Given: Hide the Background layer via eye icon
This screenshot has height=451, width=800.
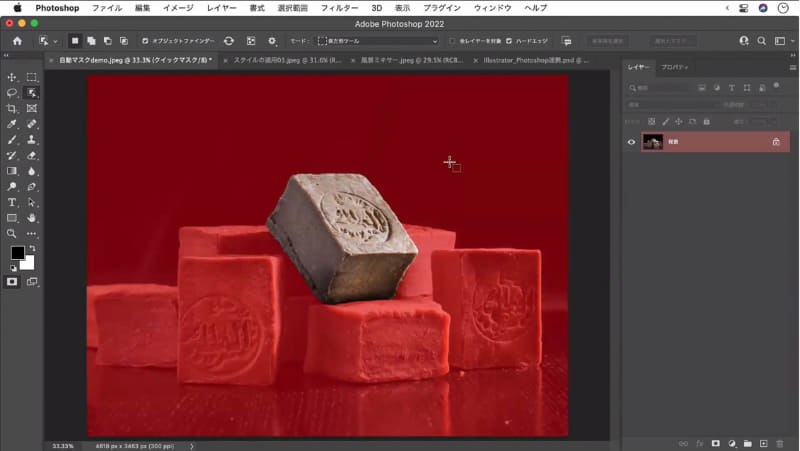Looking at the screenshot, I should click(x=631, y=142).
